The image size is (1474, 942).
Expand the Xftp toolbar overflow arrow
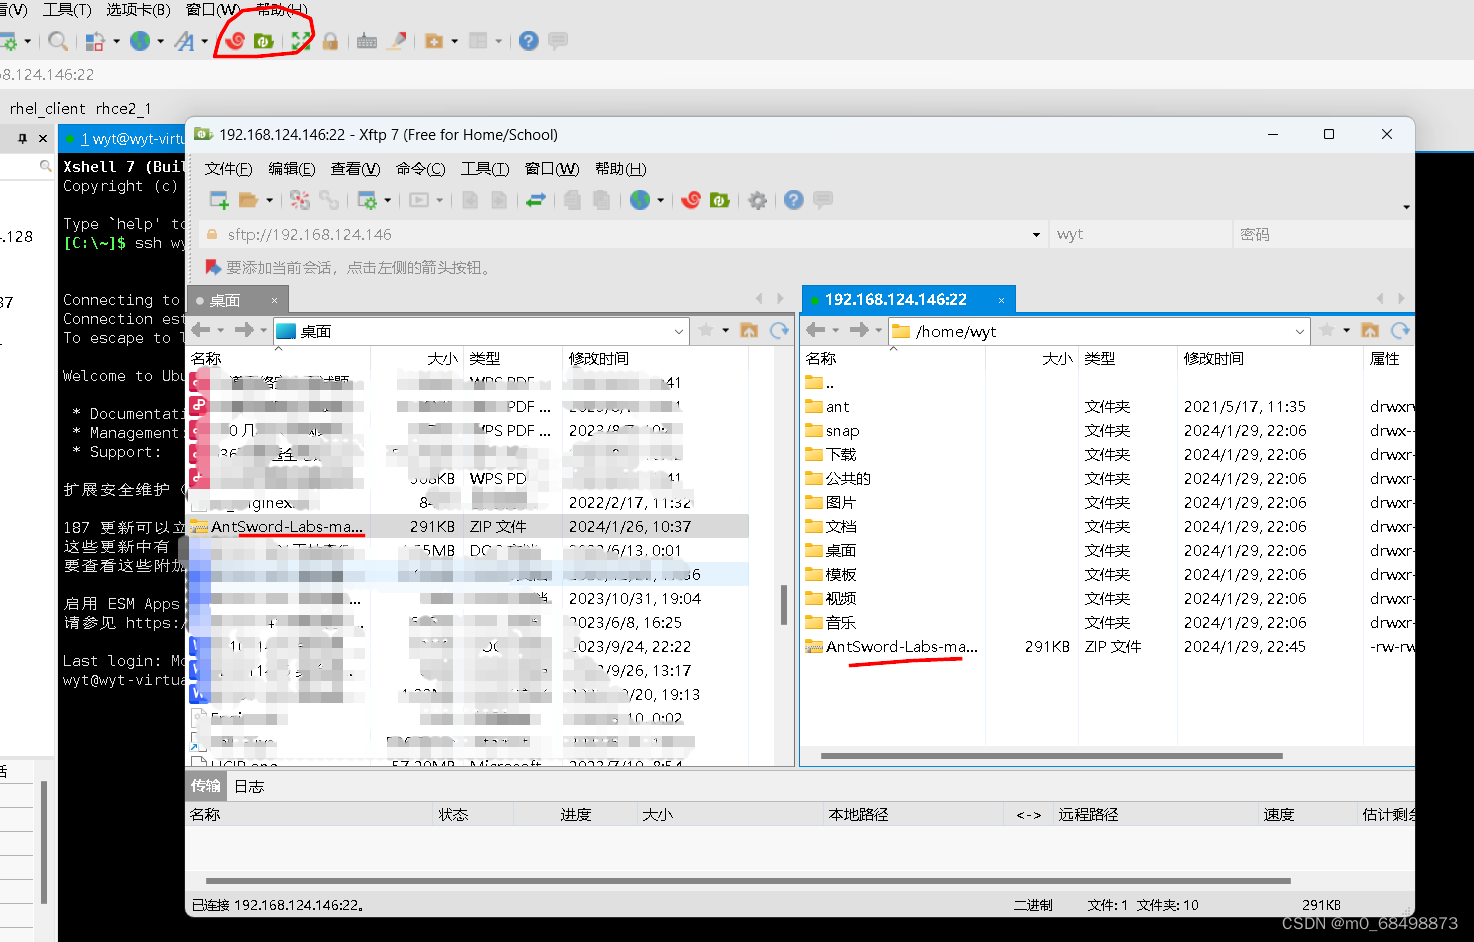[x=1406, y=207]
